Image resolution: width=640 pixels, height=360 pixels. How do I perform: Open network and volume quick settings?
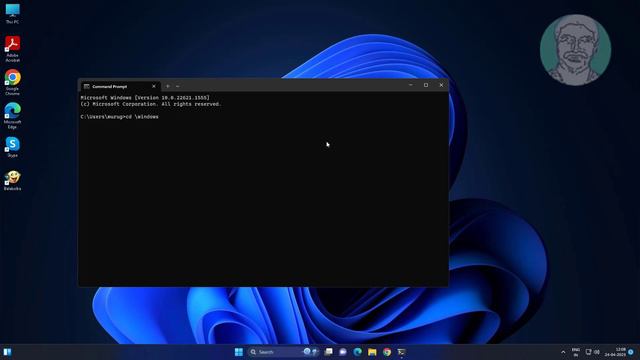(593, 352)
